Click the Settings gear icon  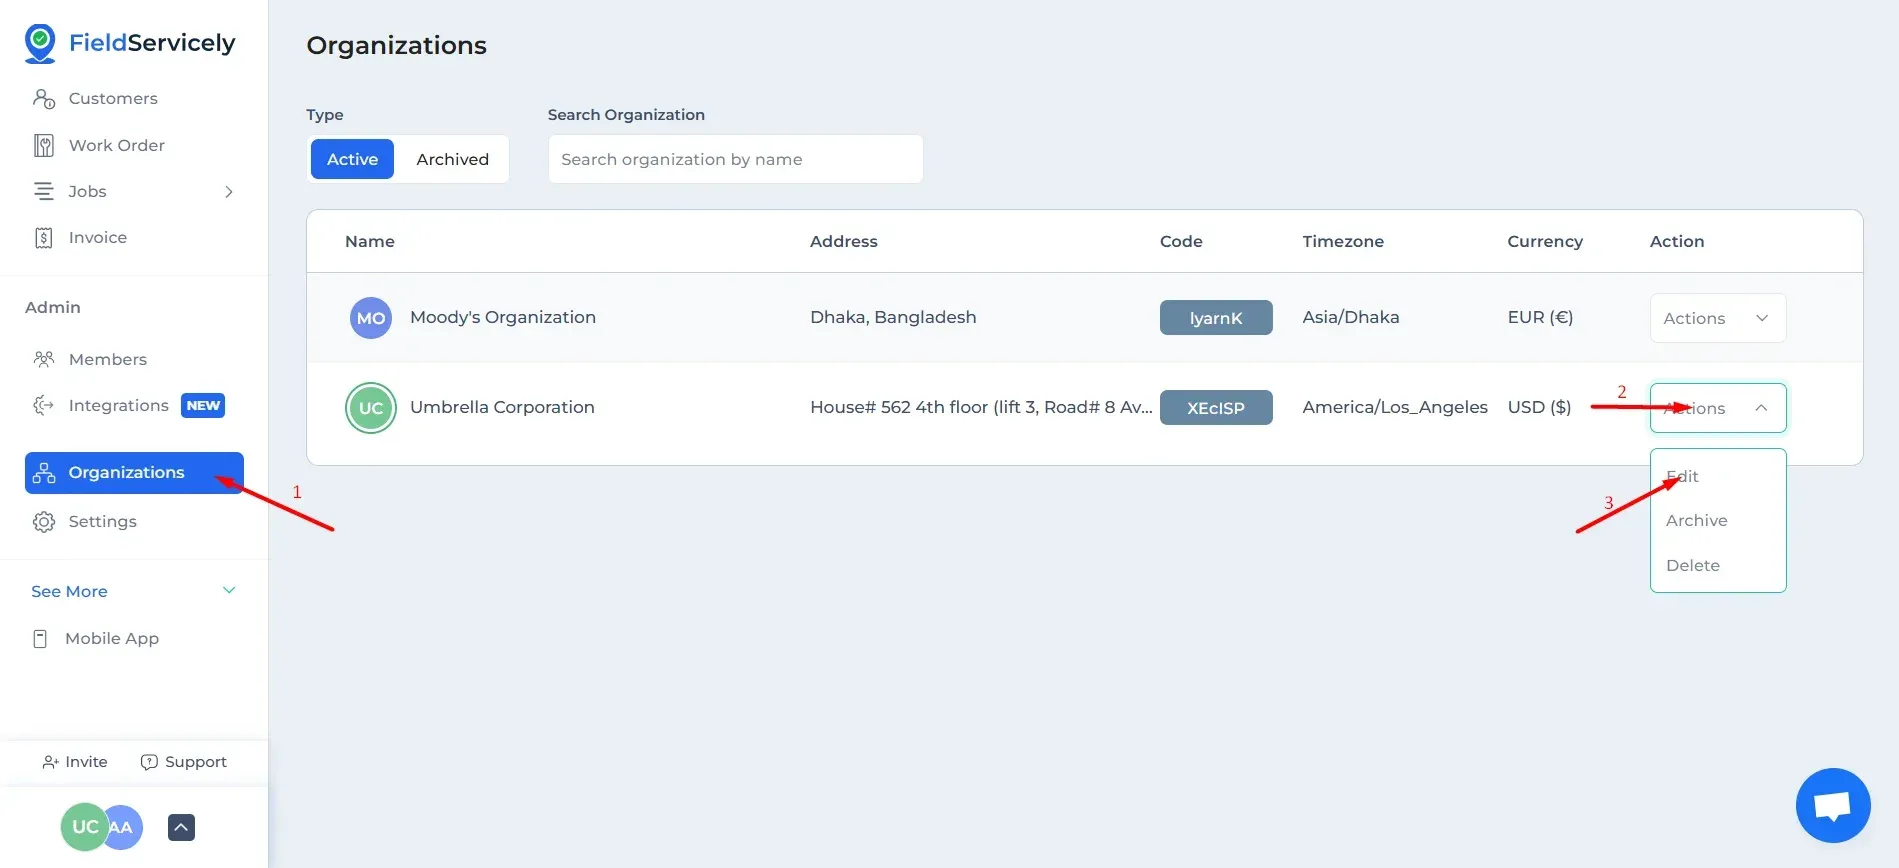44,521
